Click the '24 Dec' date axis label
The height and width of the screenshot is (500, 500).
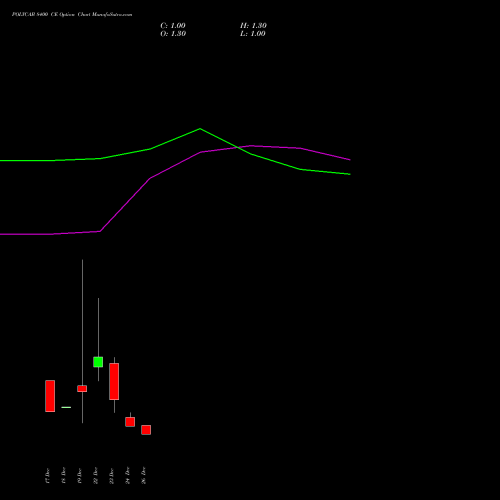127,475
